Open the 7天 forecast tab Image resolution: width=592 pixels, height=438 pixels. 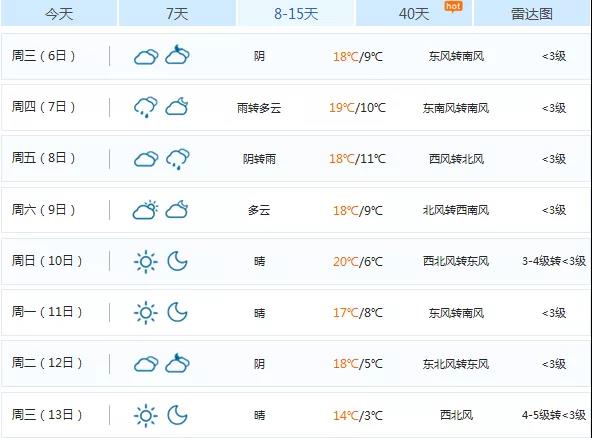point(177,13)
